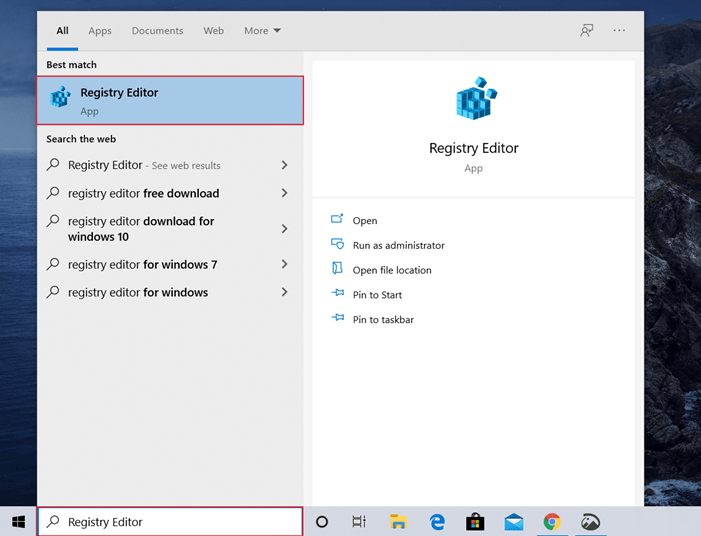Open the Windows Start button
Screen dimensions: 701x536
pos(18,522)
